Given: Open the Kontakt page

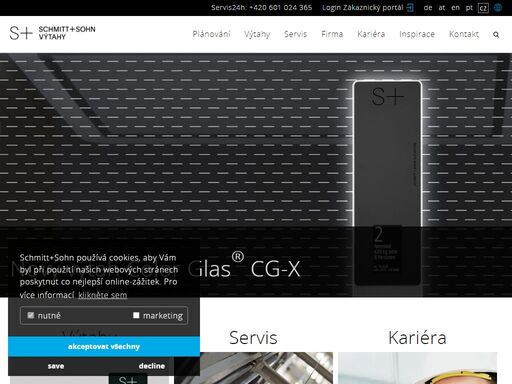Looking at the screenshot, I should point(464,34).
